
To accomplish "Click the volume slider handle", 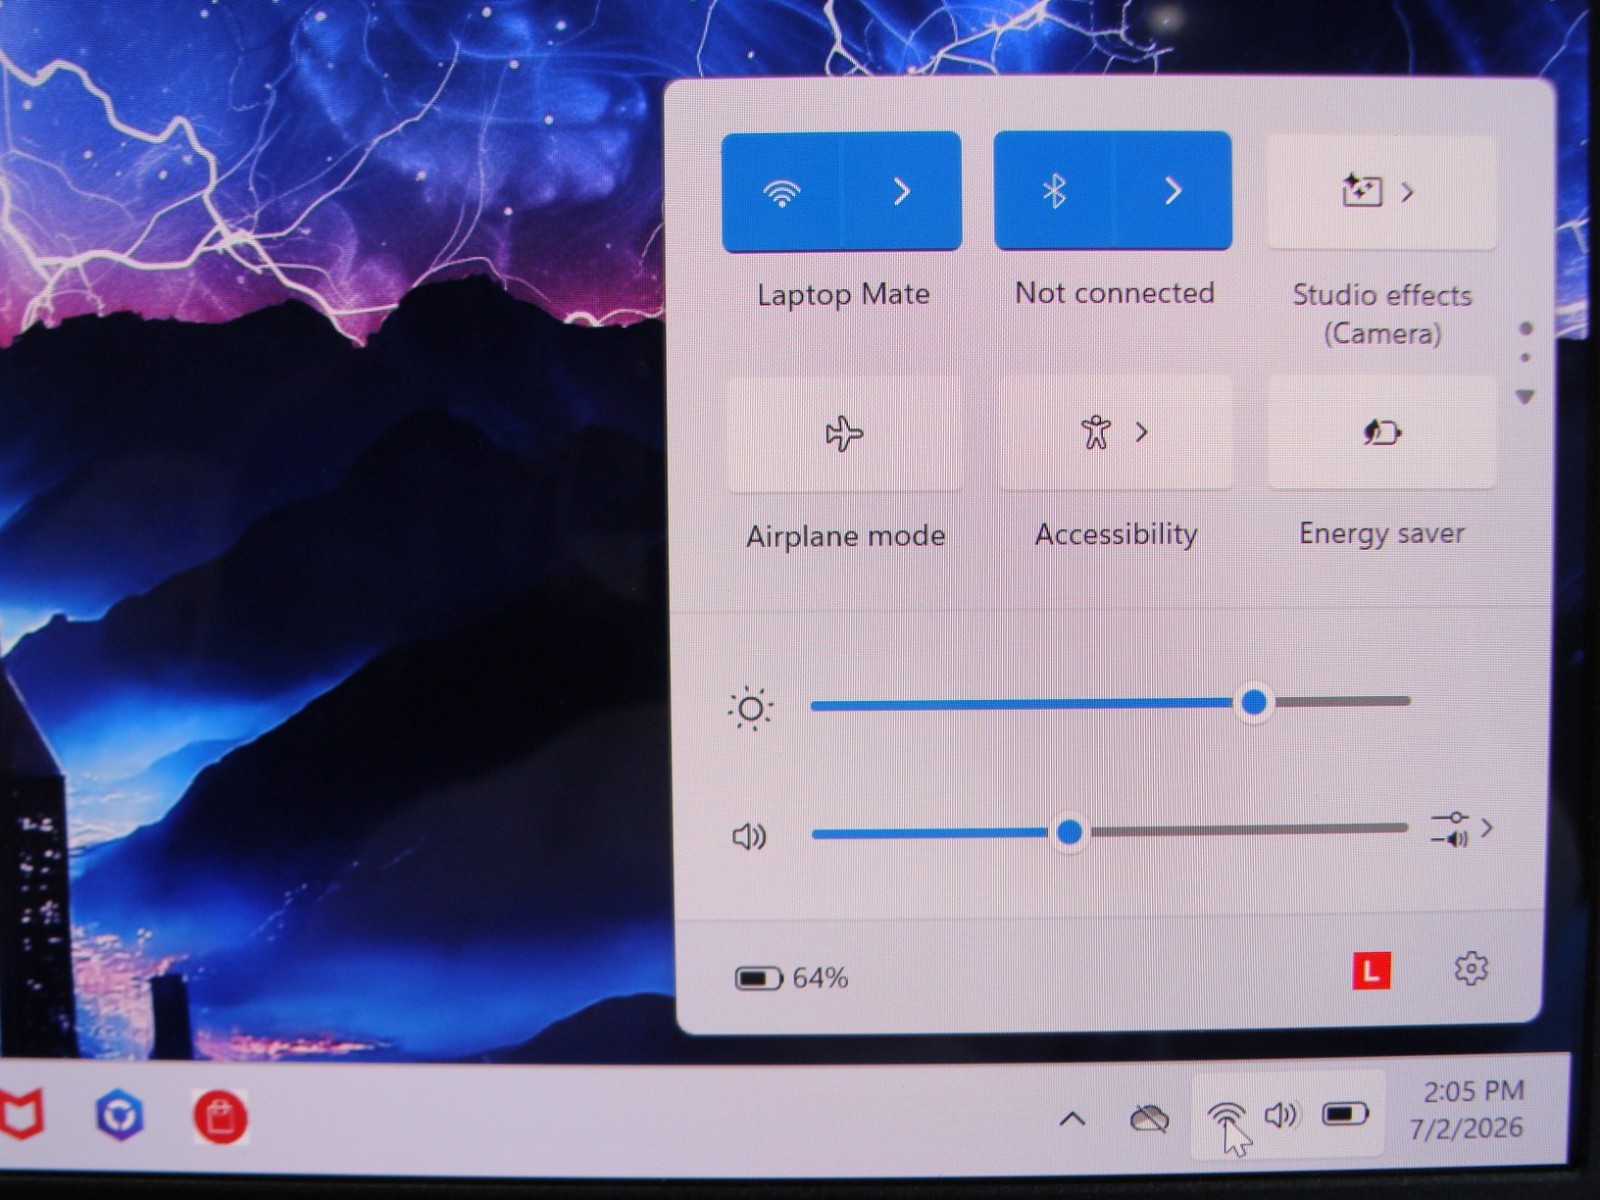I will pos(1069,831).
